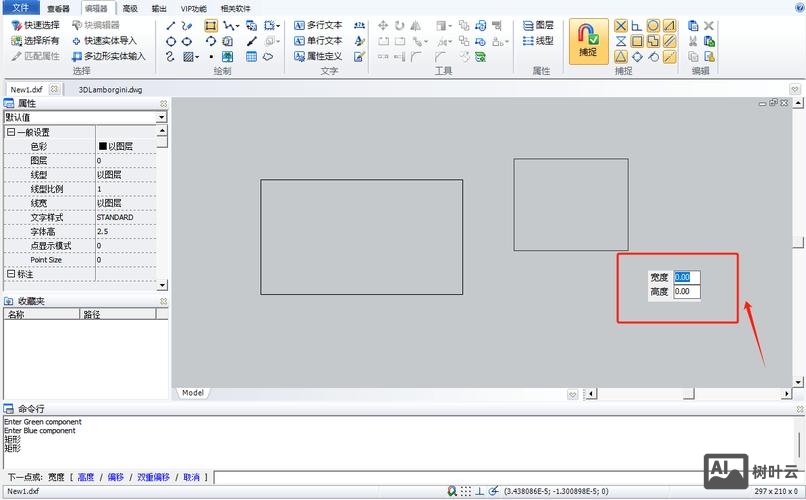Click the 色彩 black color swatch
The image size is (806, 500).
(102, 146)
